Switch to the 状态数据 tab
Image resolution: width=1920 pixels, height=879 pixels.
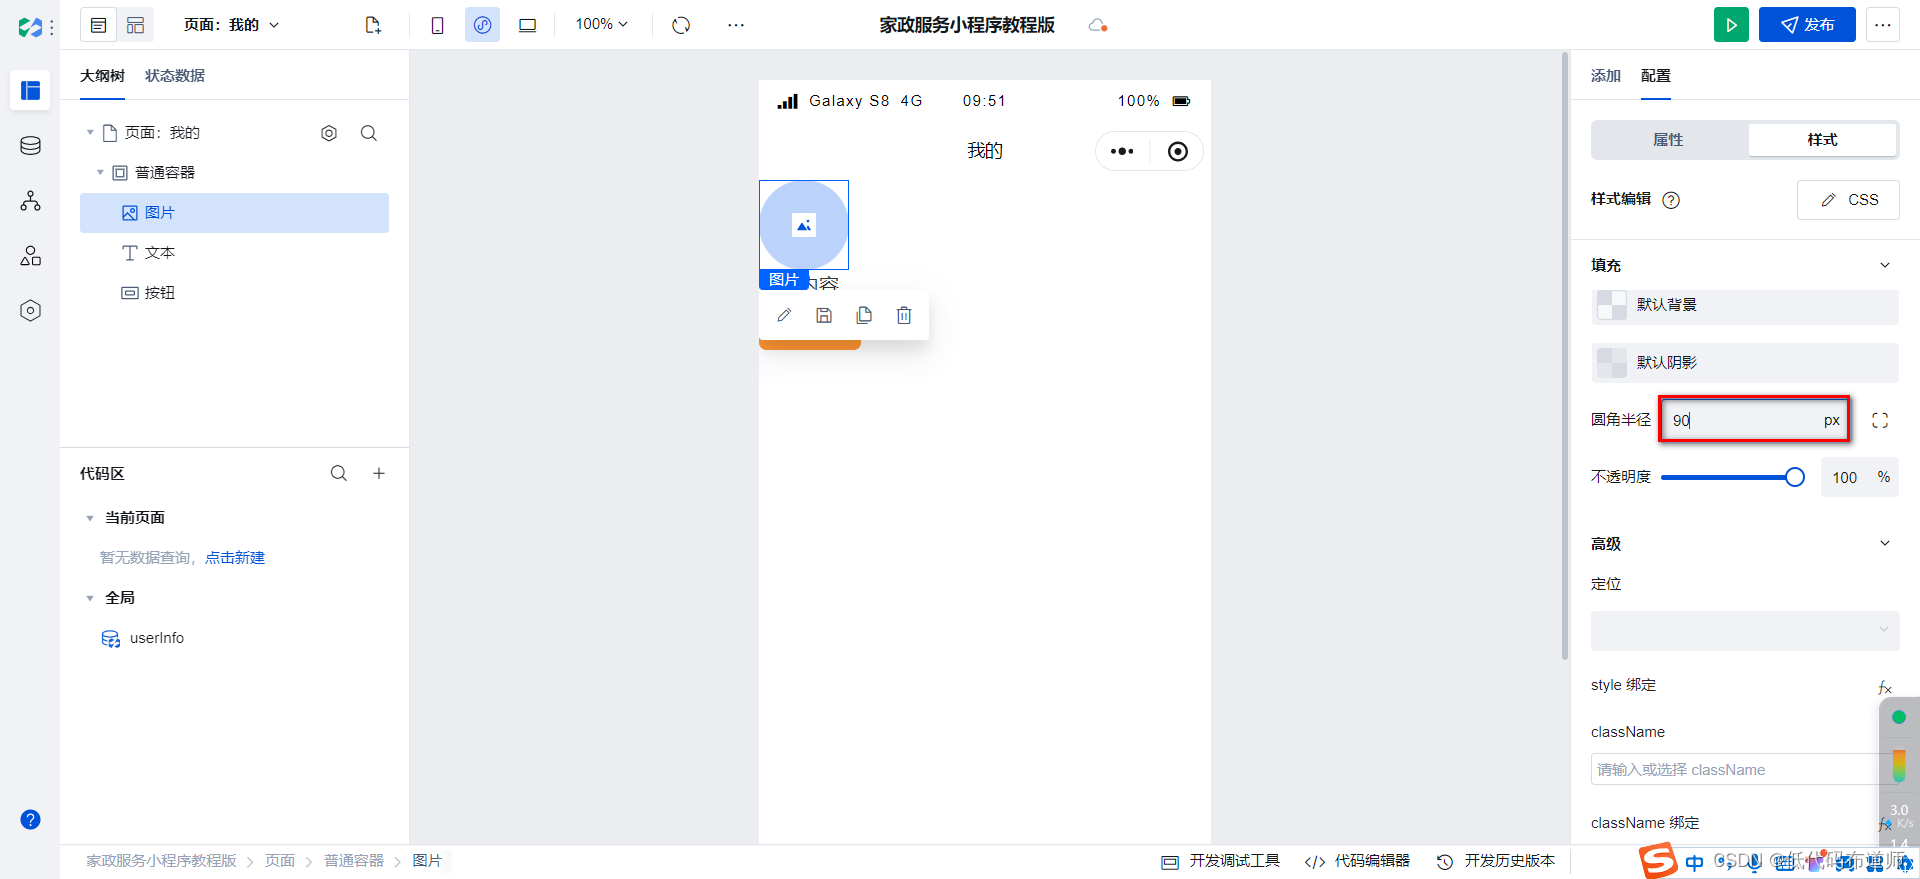click(175, 76)
